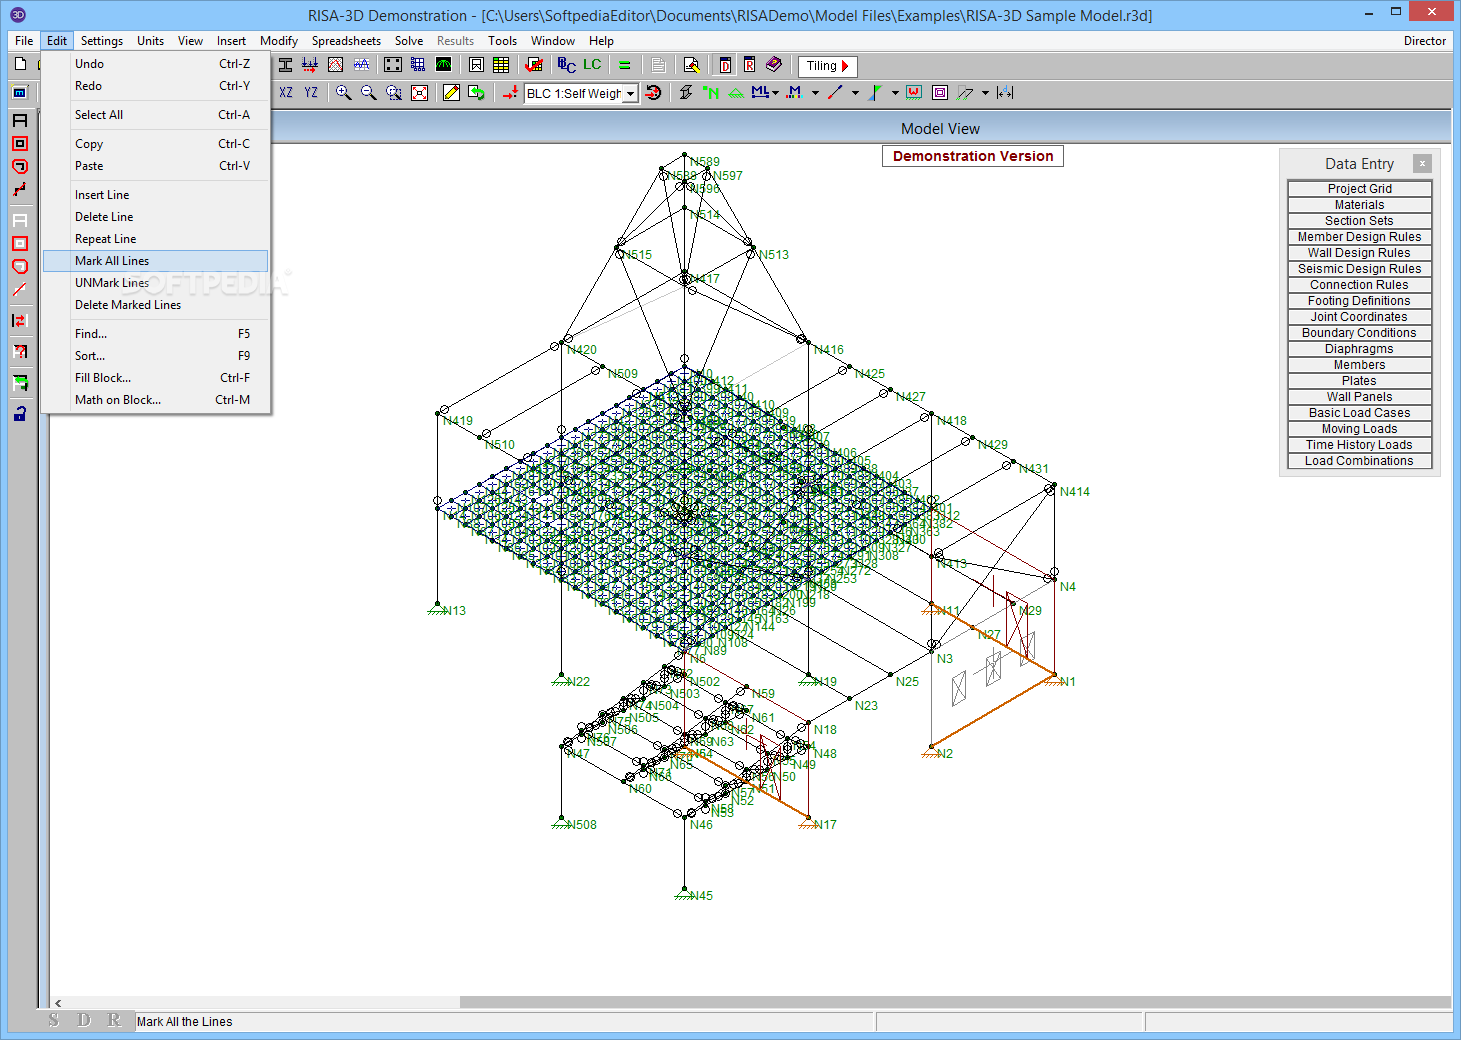The width and height of the screenshot is (1461, 1040).
Task: Click the red circular arrow with 3 icon
Action: point(653,93)
